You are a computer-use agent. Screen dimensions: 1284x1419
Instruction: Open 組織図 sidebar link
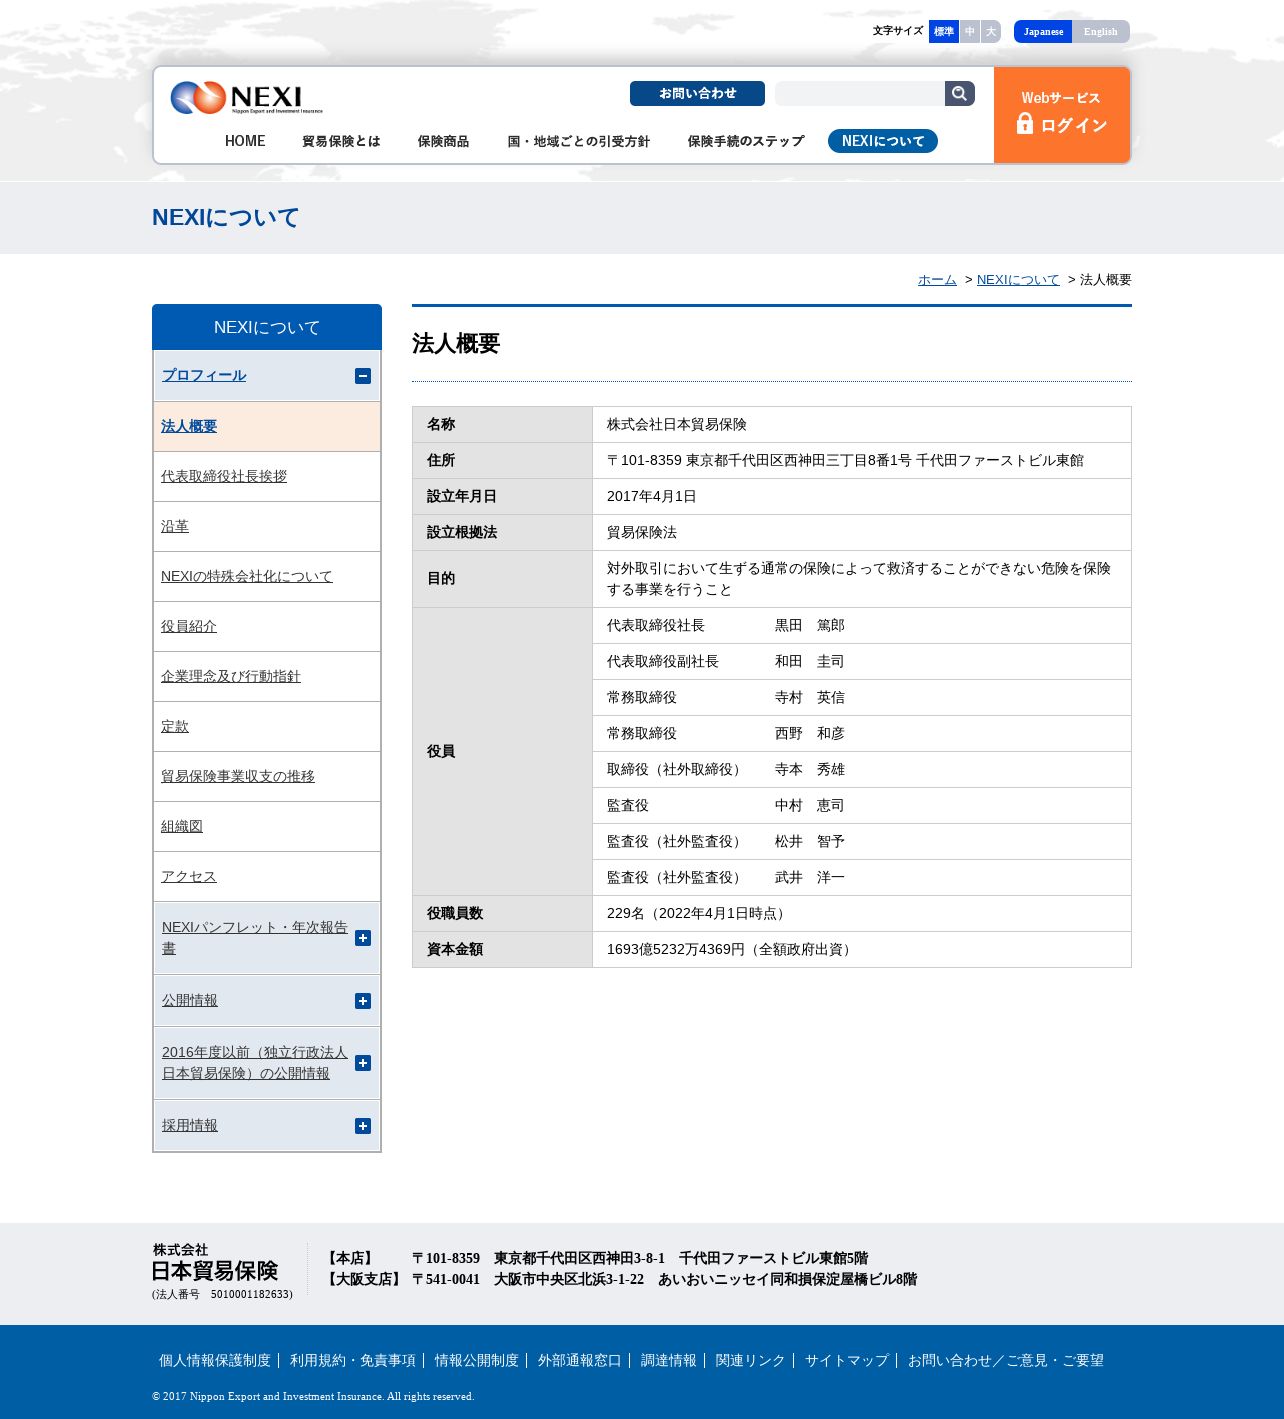tap(182, 826)
